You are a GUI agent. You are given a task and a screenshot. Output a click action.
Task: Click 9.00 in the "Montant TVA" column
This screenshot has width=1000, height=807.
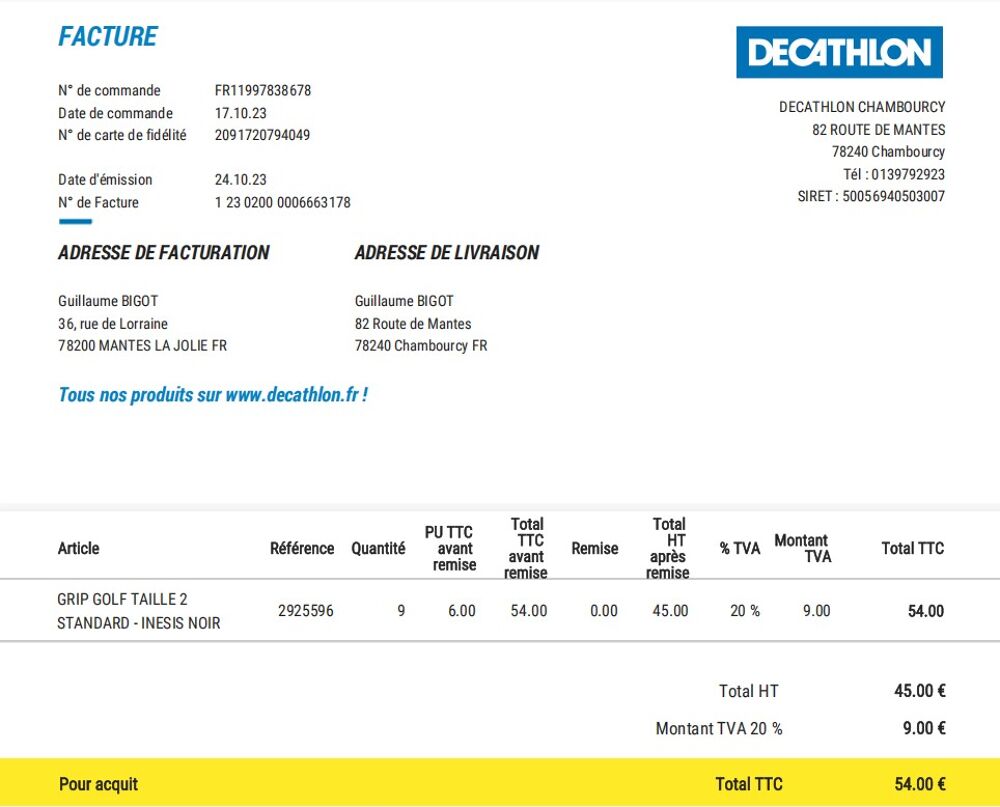[x=816, y=611]
